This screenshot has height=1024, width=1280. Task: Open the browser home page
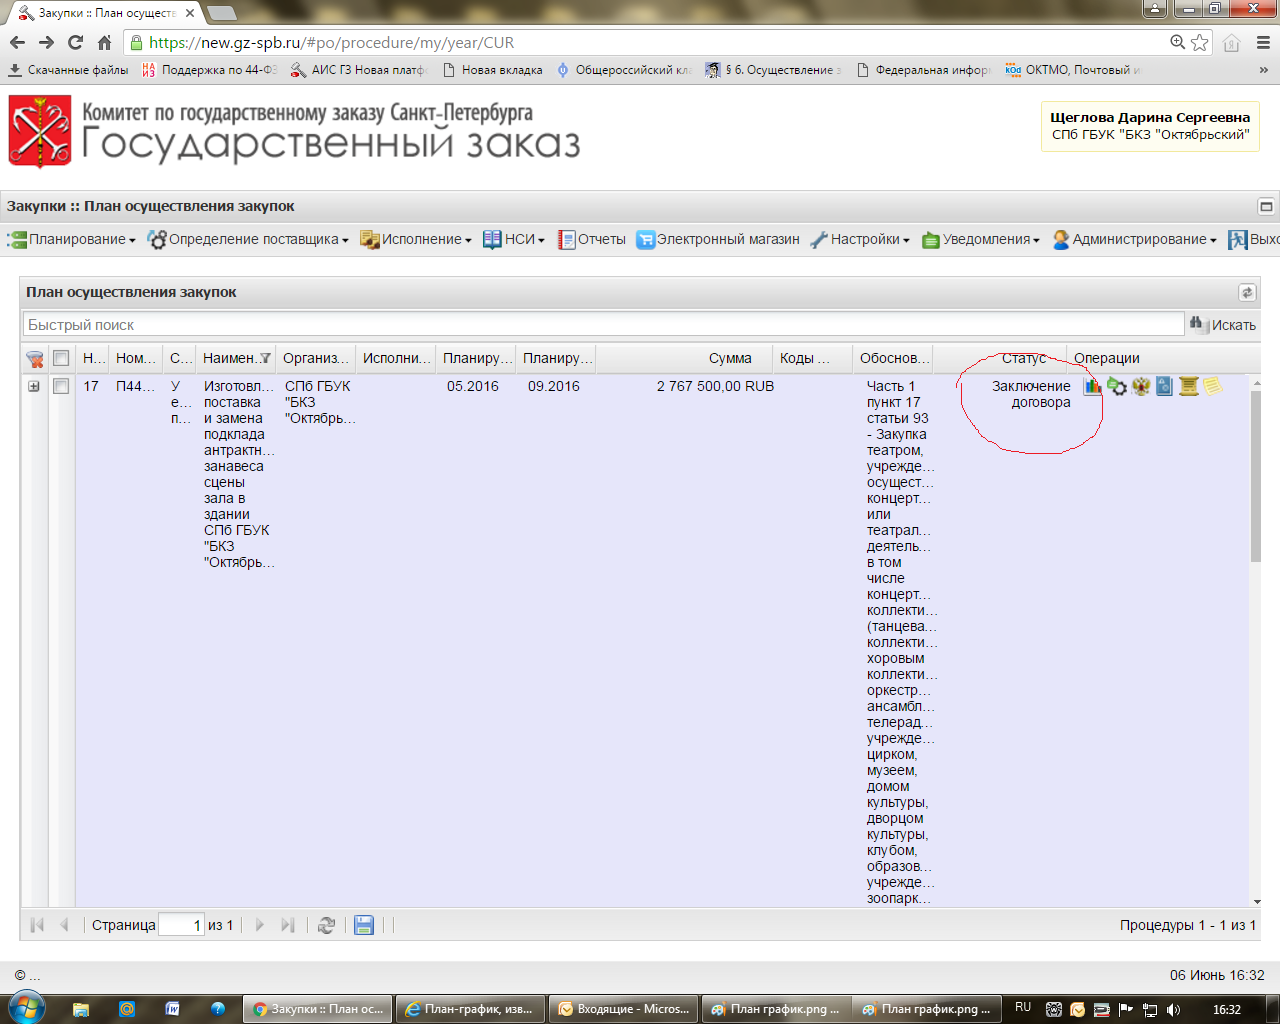104,42
